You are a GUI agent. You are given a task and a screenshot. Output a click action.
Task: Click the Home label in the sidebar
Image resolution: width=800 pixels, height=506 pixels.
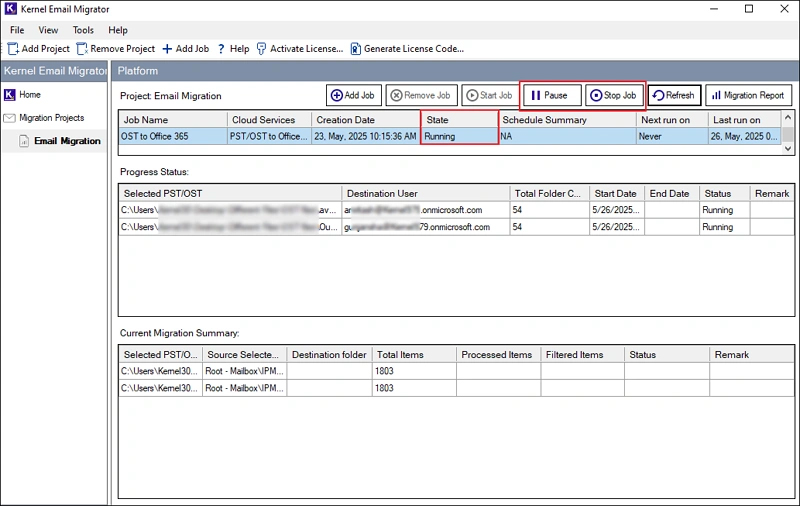[30, 95]
